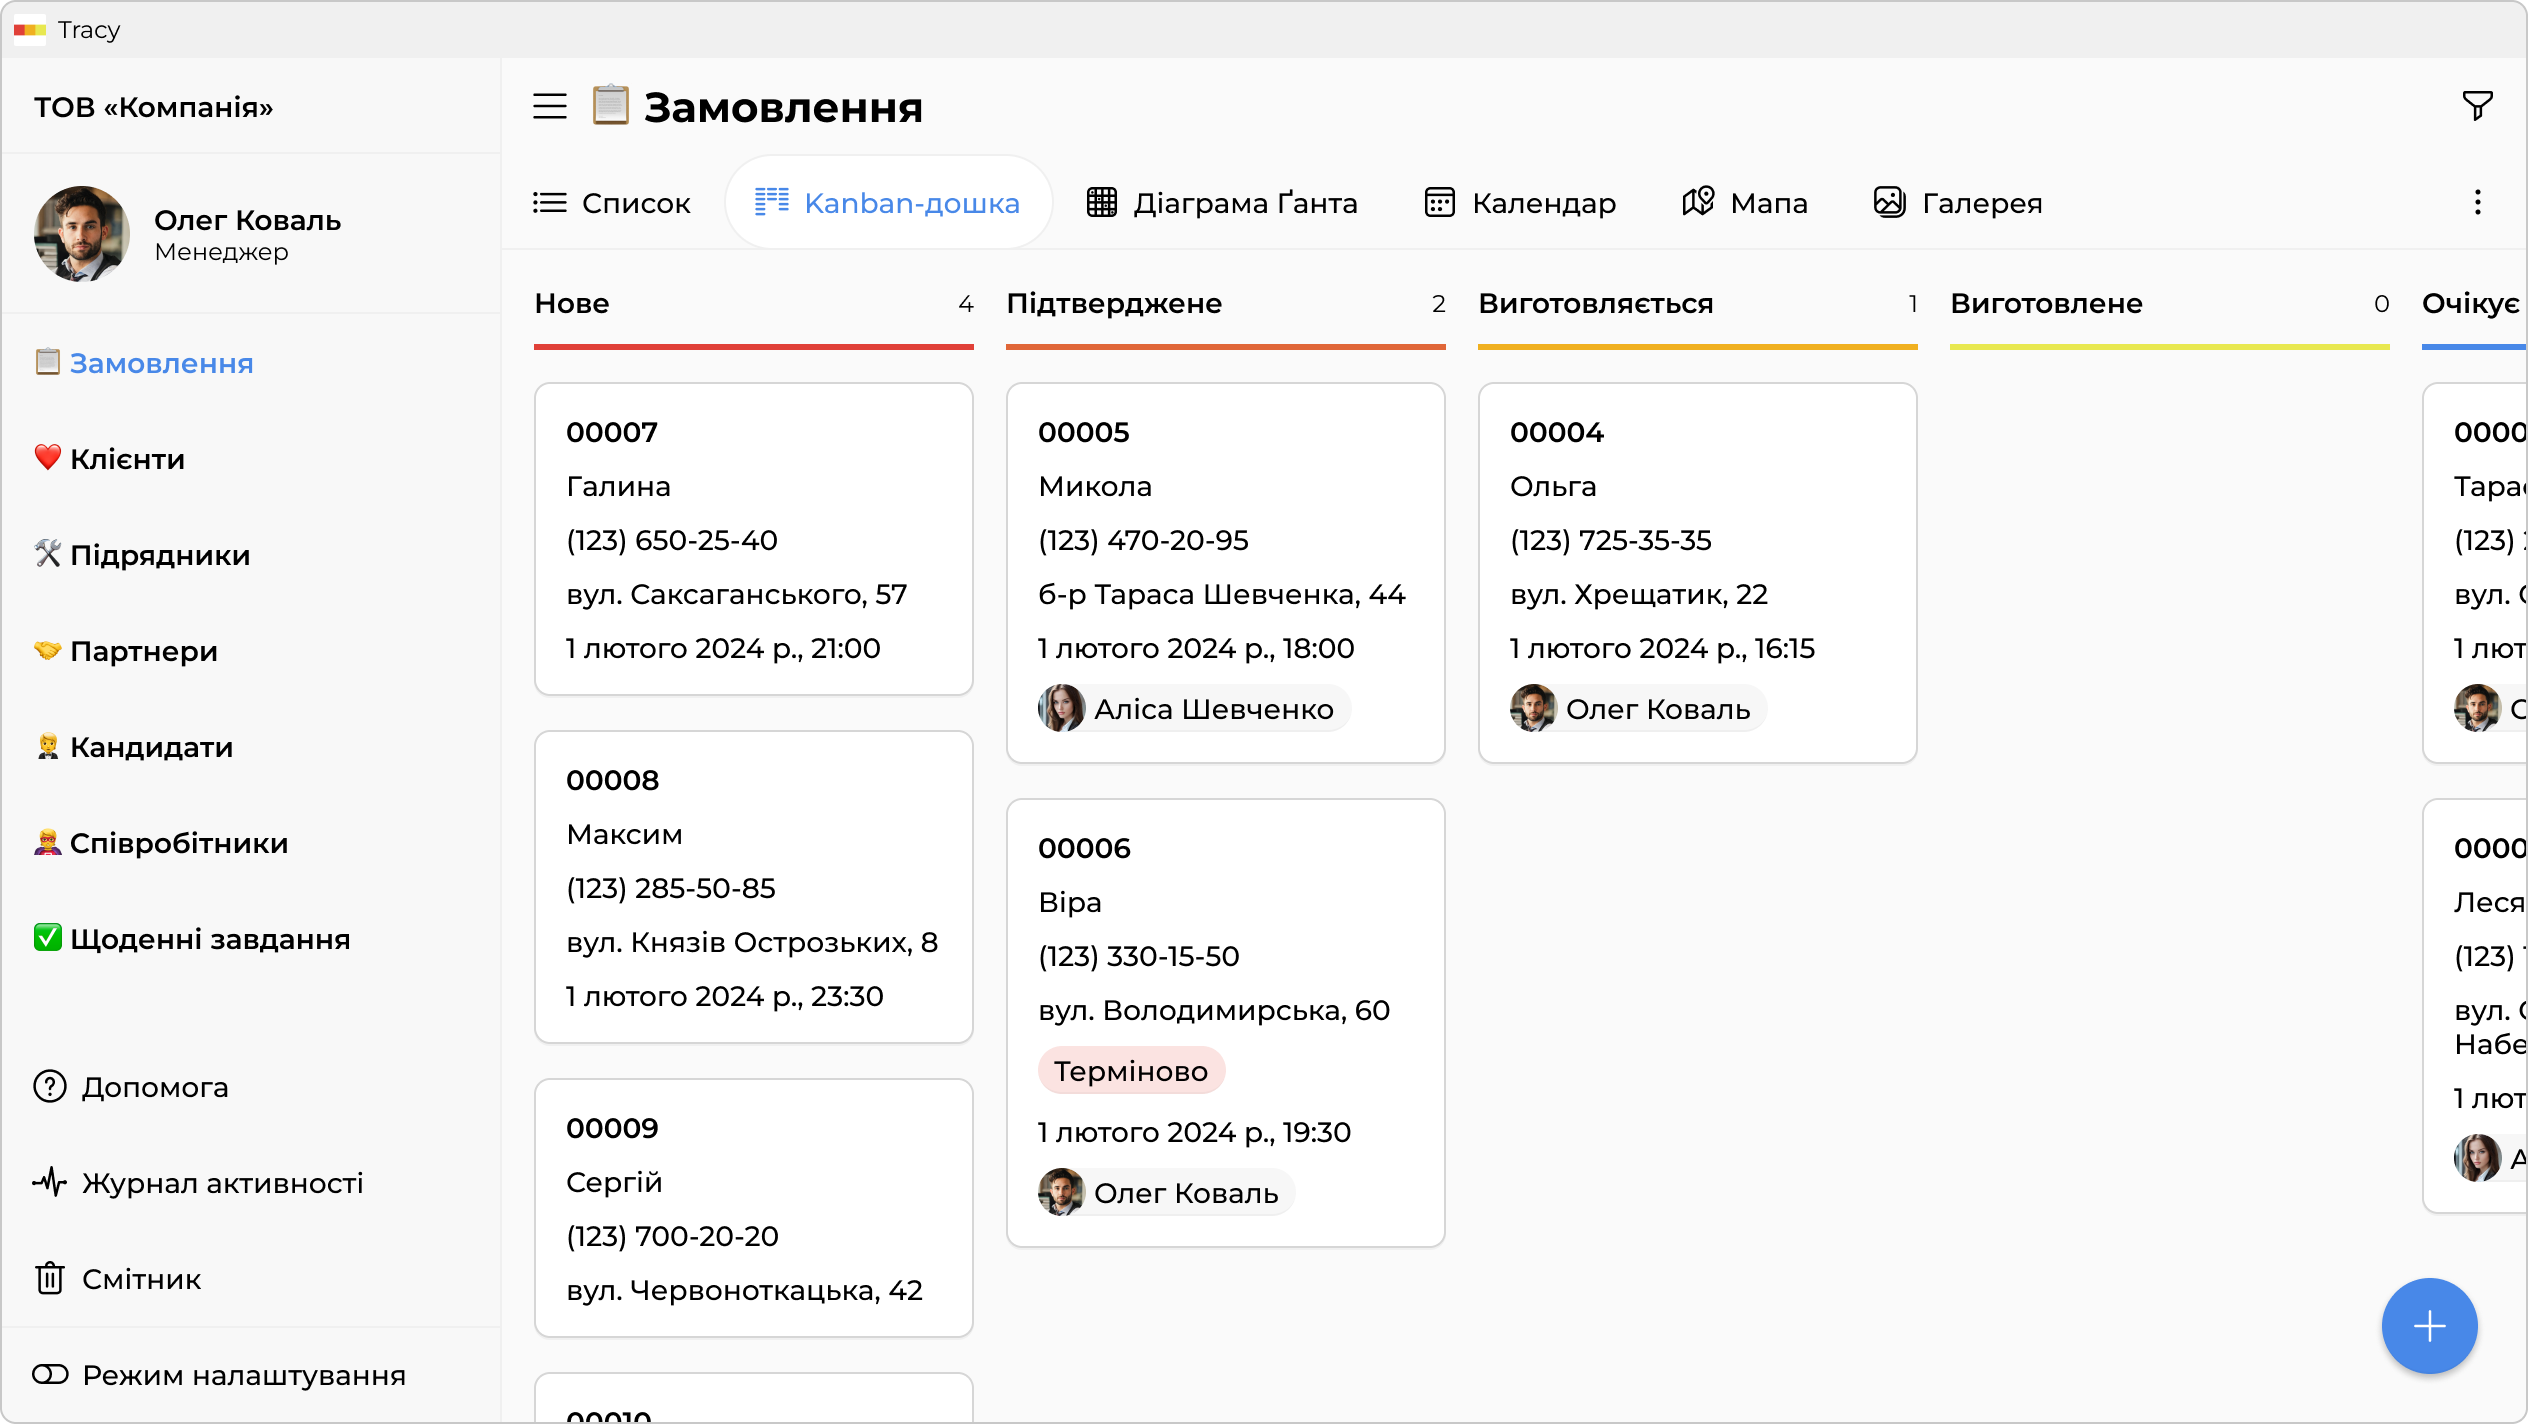This screenshot has width=2528, height=1424.
Task: Click the red bar under the Нове column
Action: [x=753, y=347]
